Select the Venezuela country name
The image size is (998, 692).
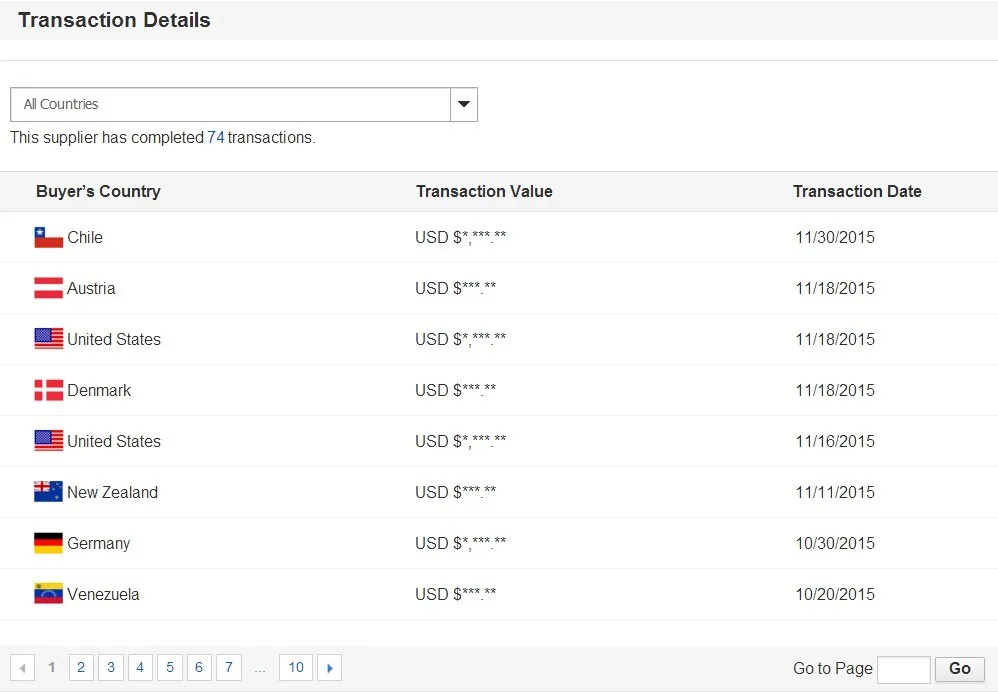(x=103, y=594)
